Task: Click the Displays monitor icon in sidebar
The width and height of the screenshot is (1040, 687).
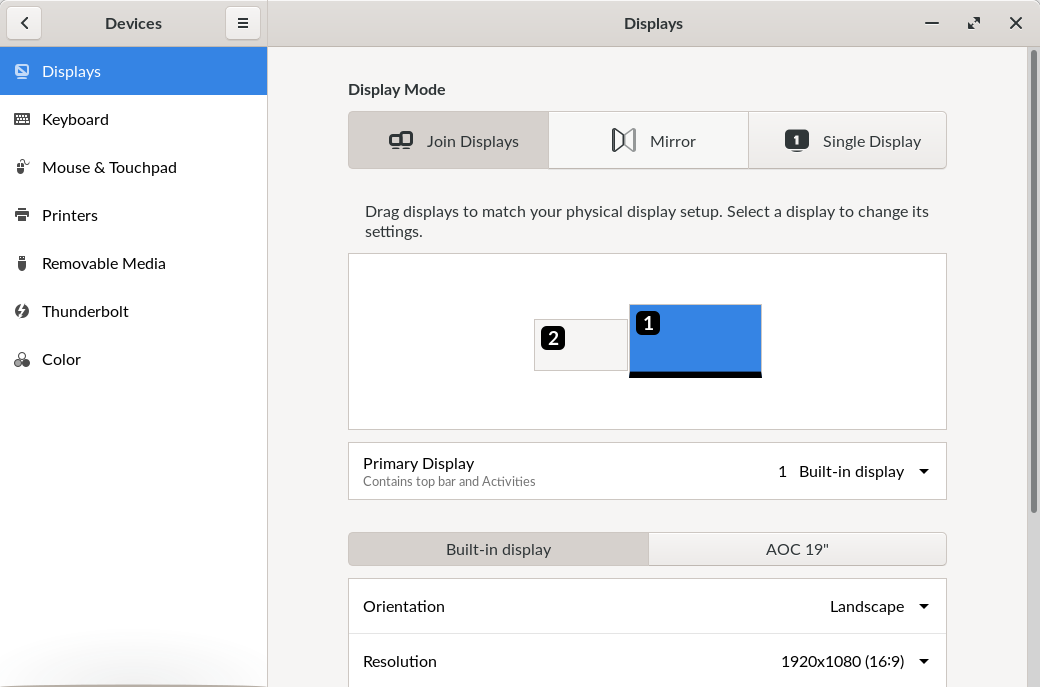Action: point(22,71)
